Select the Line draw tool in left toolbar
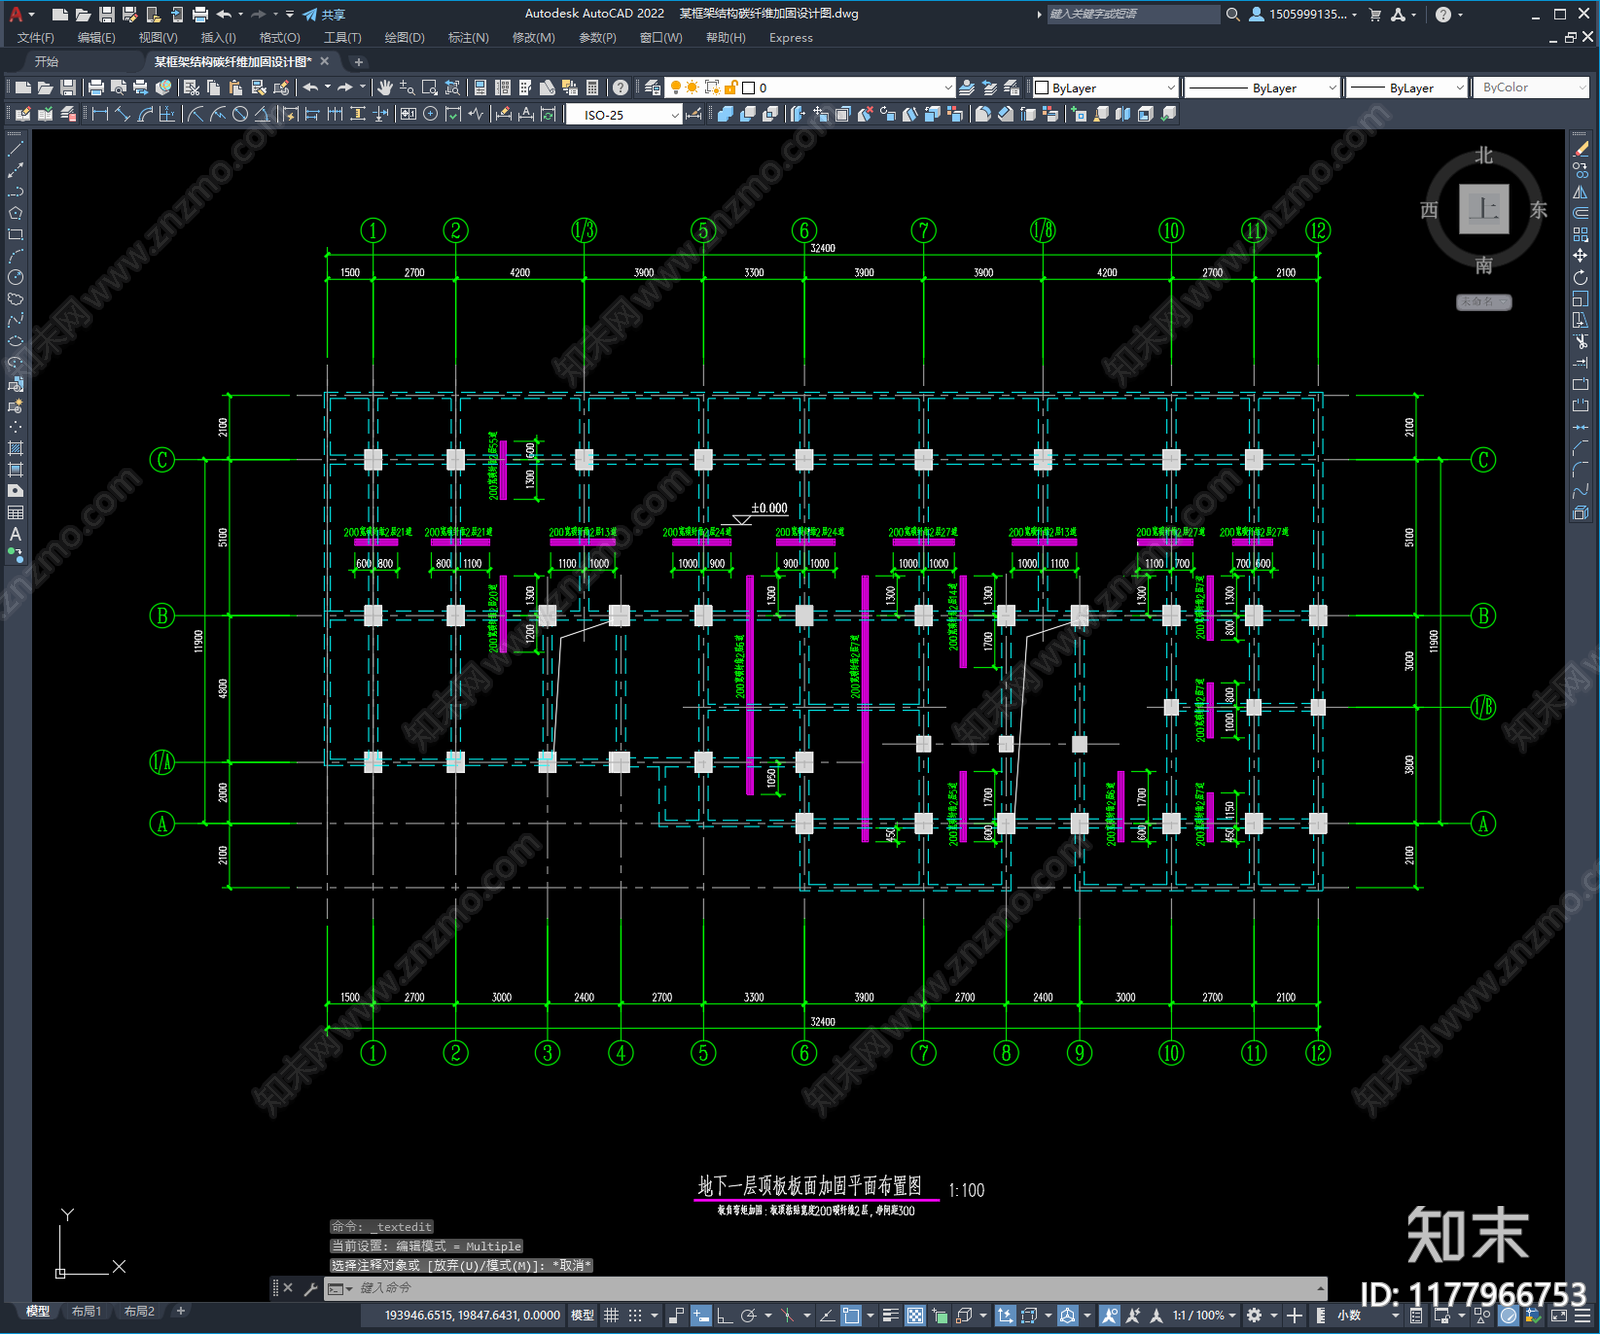1600x1334 pixels. tap(15, 148)
